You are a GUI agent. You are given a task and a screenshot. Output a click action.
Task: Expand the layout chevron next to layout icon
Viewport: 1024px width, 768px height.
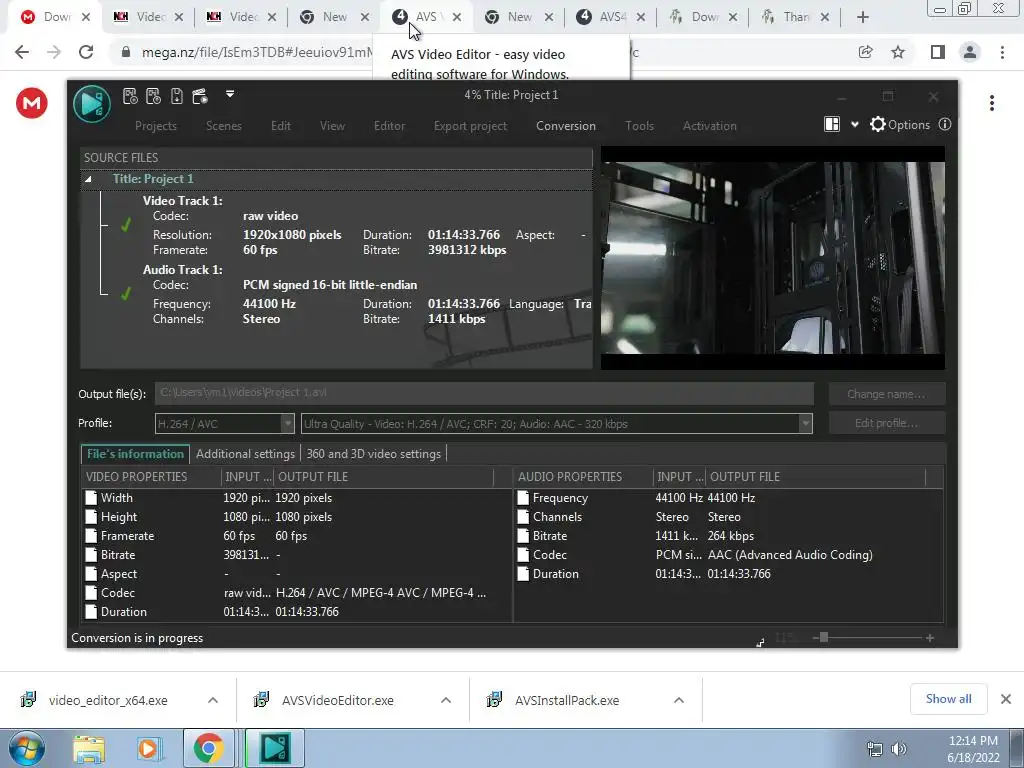click(854, 125)
